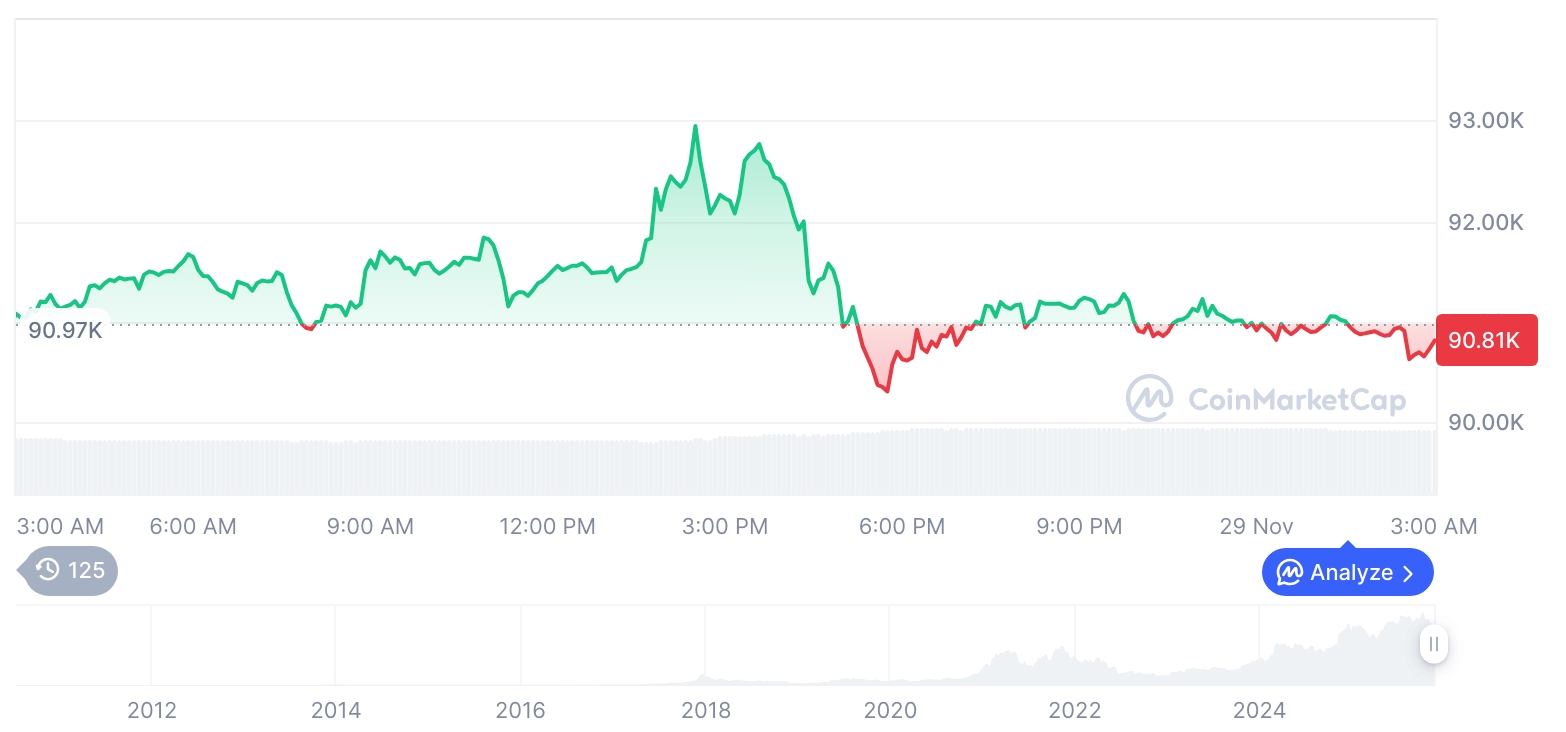Image resolution: width=1566 pixels, height=732 pixels.
Task: Click the 2012 label on overview timeline
Action: (x=152, y=710)
